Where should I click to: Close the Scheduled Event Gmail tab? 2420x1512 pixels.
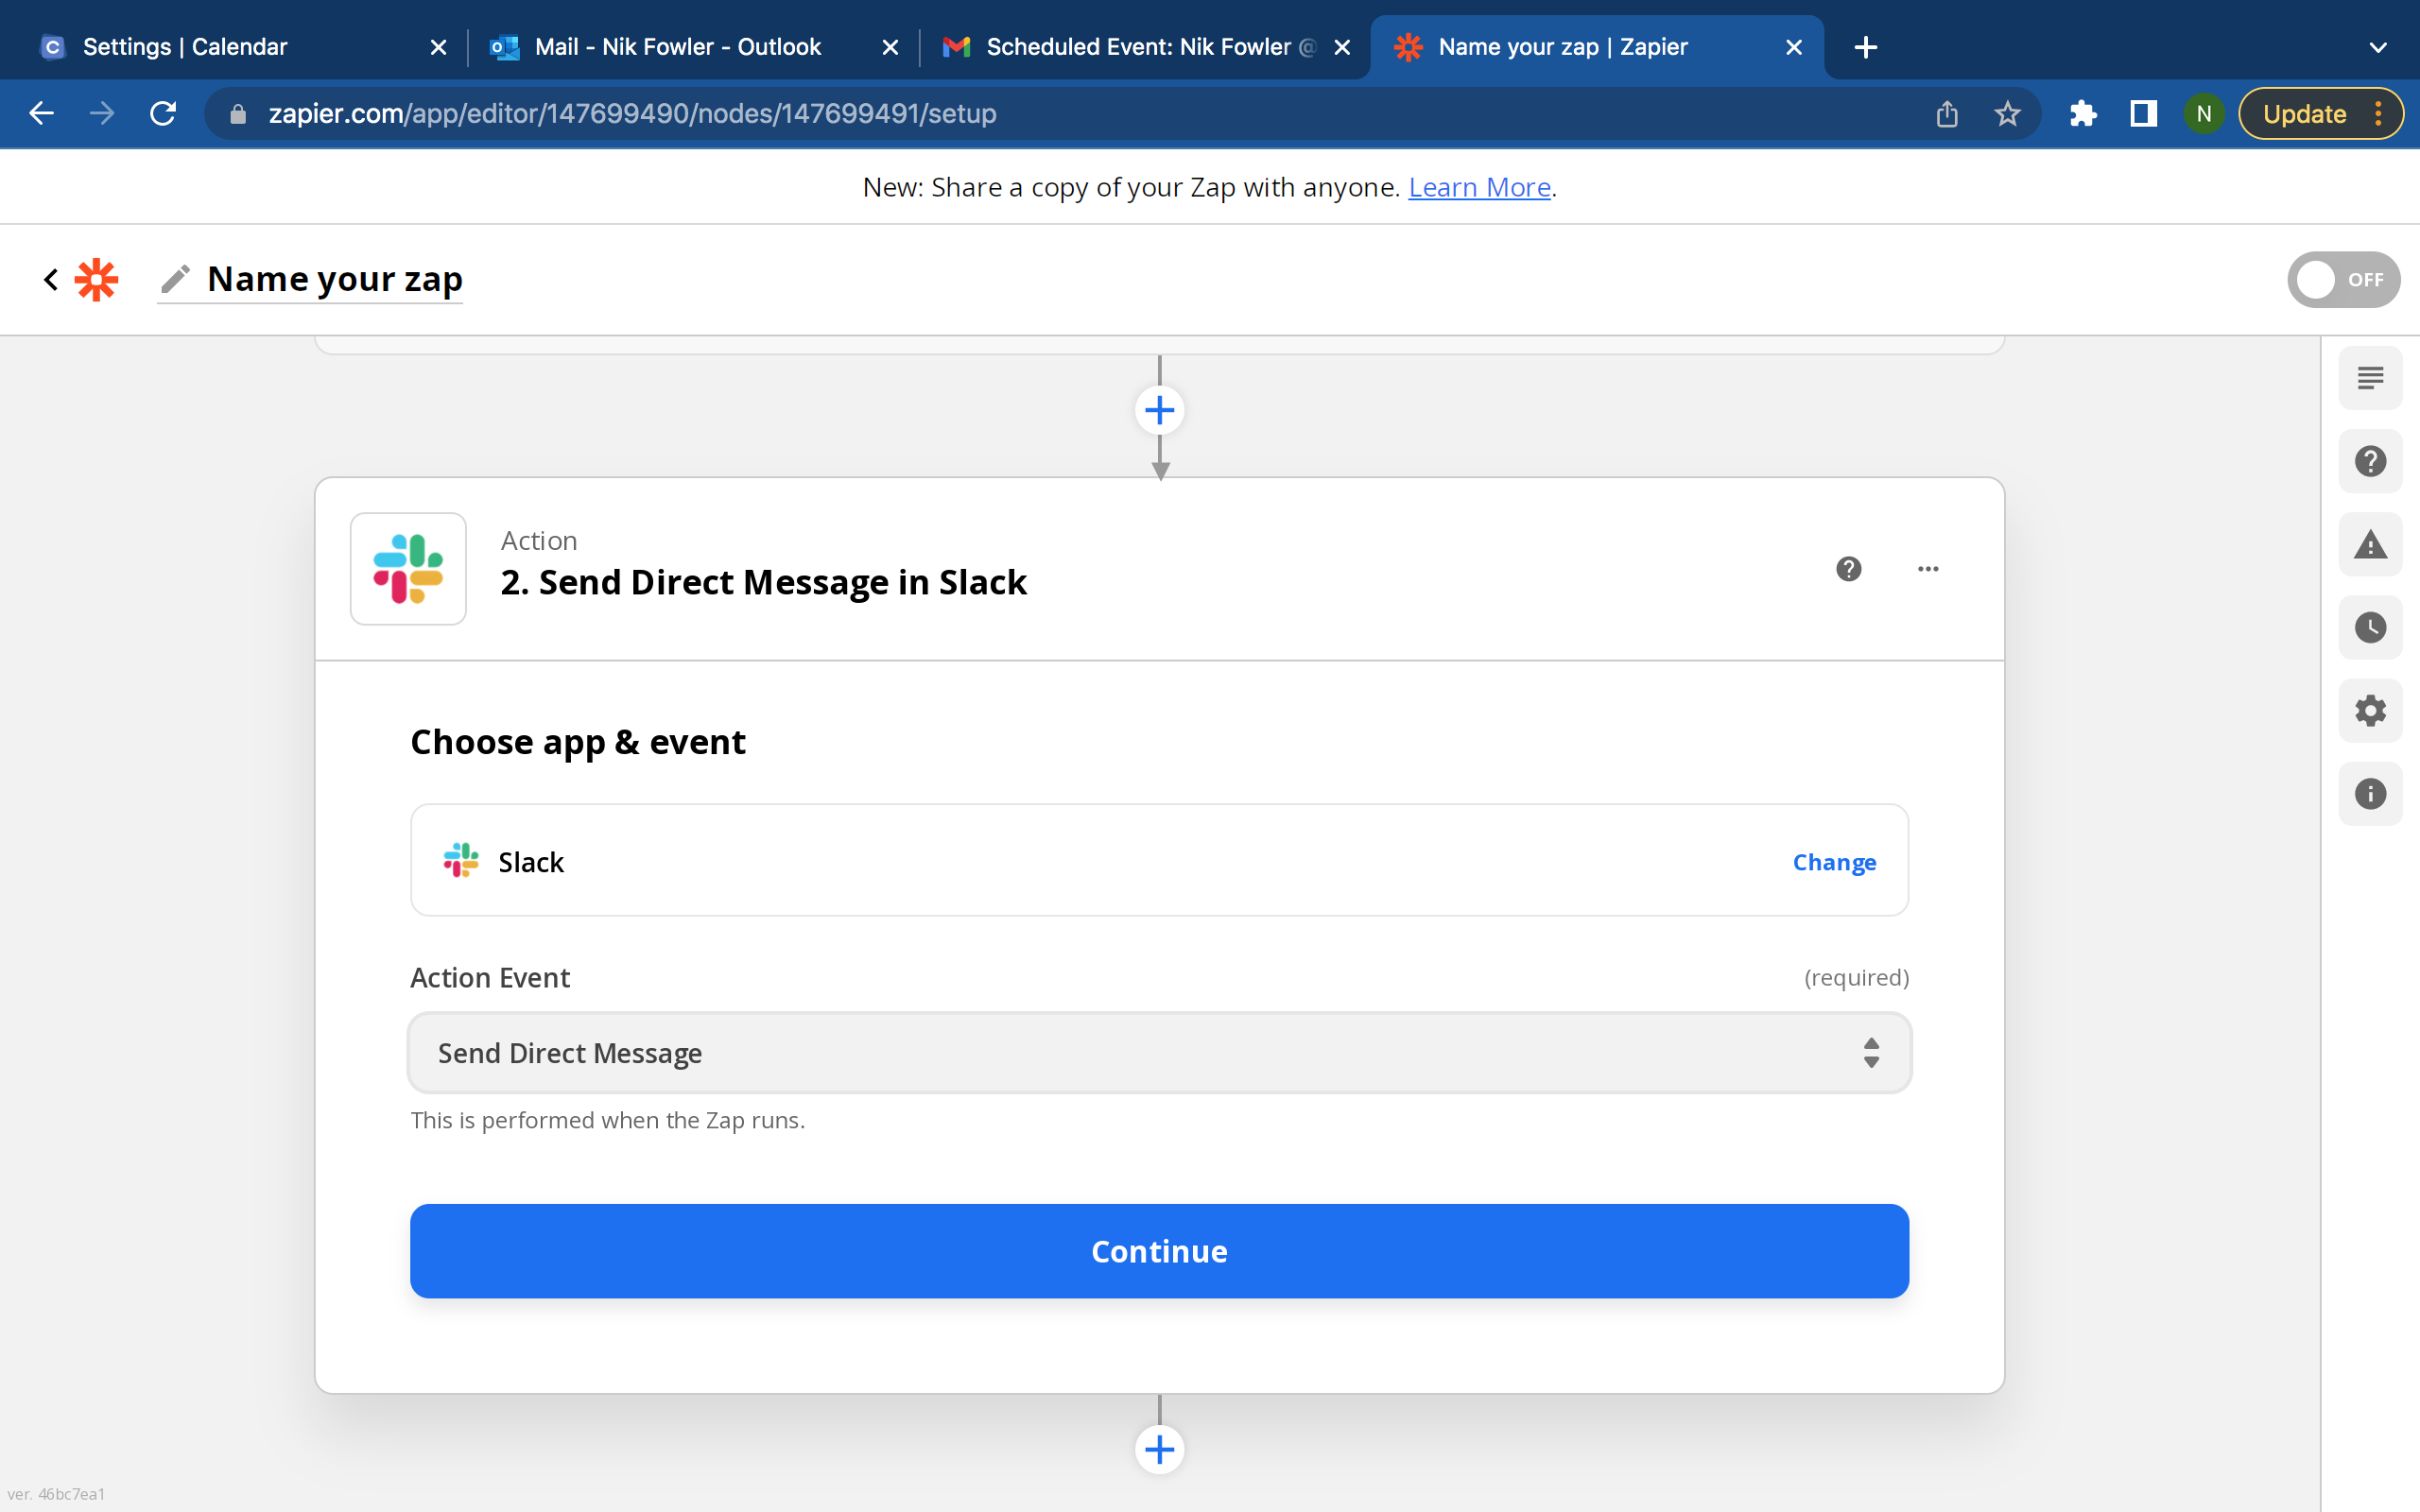coord(1342,47)
